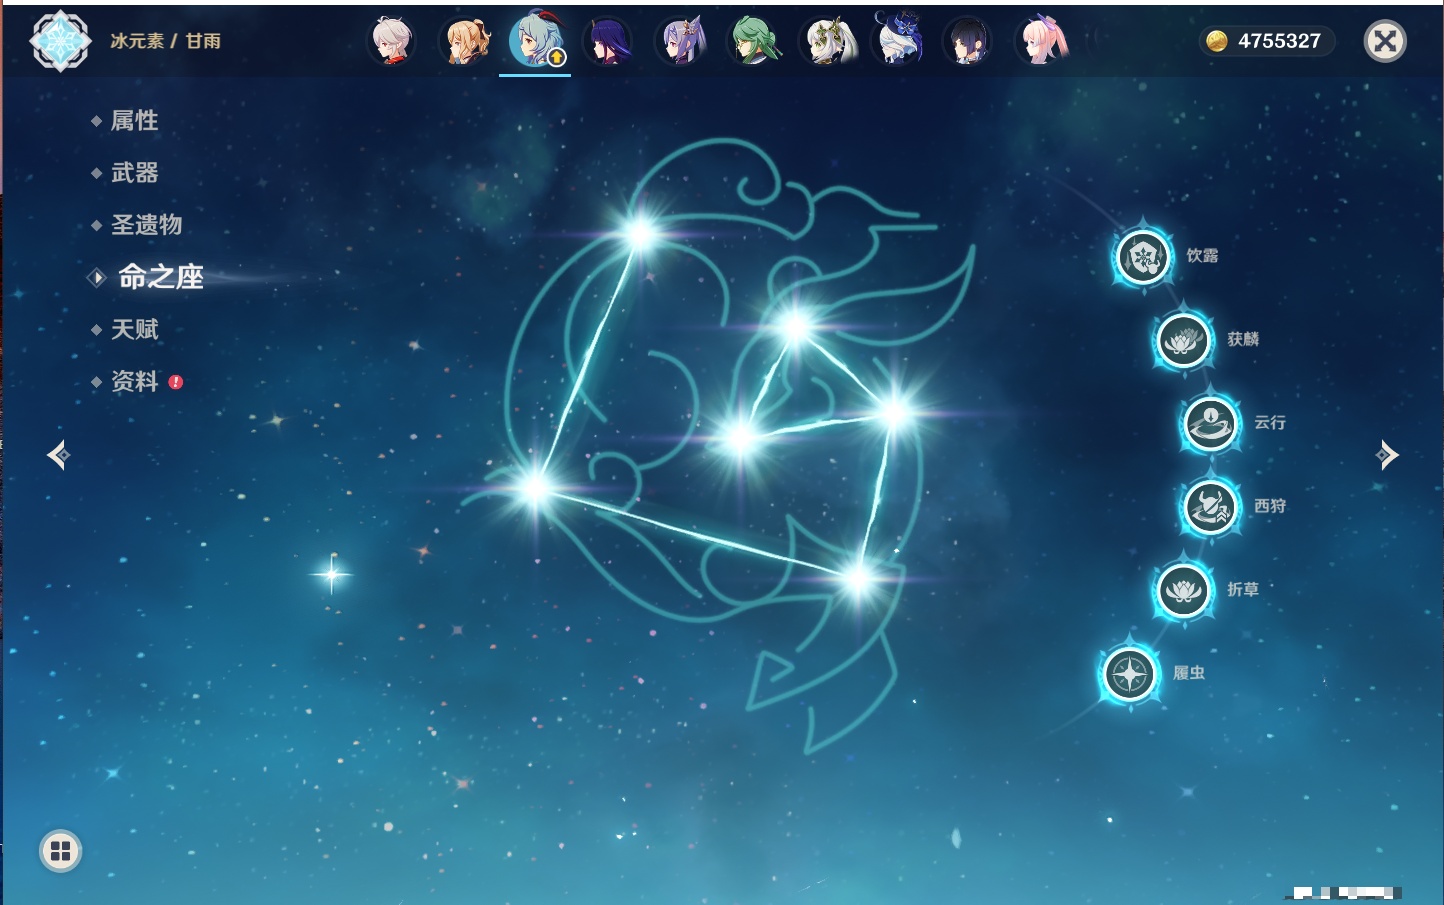Select the blonde ponytail character avatar
Viewport: 1444px width, 905px height.
click(x=466, y=41)
